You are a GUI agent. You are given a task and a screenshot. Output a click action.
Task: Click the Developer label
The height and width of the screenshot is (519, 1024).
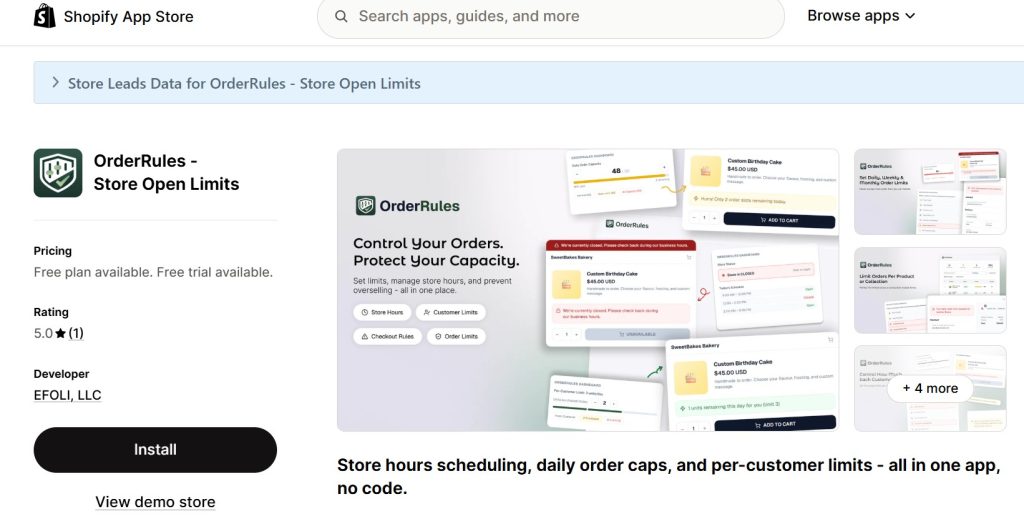coord(61,374)
